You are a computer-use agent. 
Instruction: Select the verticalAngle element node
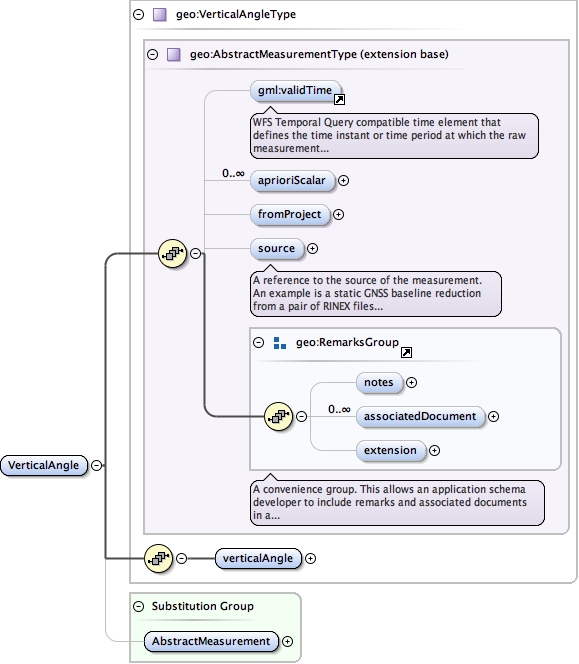pyautogui.click(x=258, y=558)
